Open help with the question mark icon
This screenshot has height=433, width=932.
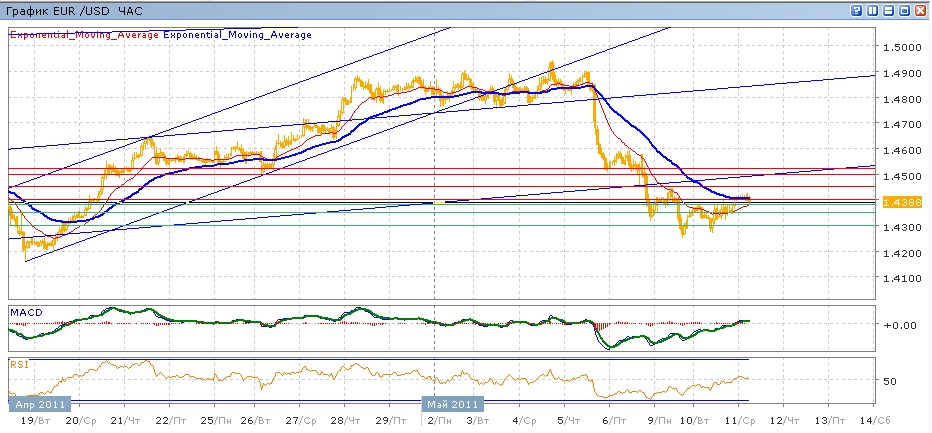click(858, 11)
